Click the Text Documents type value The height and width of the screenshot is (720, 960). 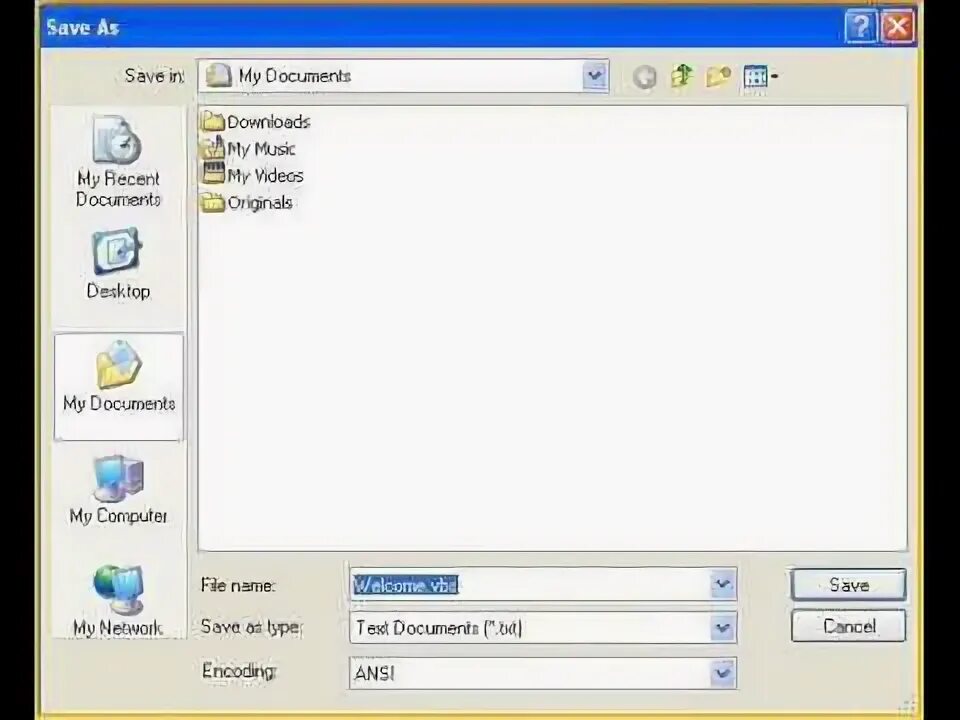[x=438, y=628]
